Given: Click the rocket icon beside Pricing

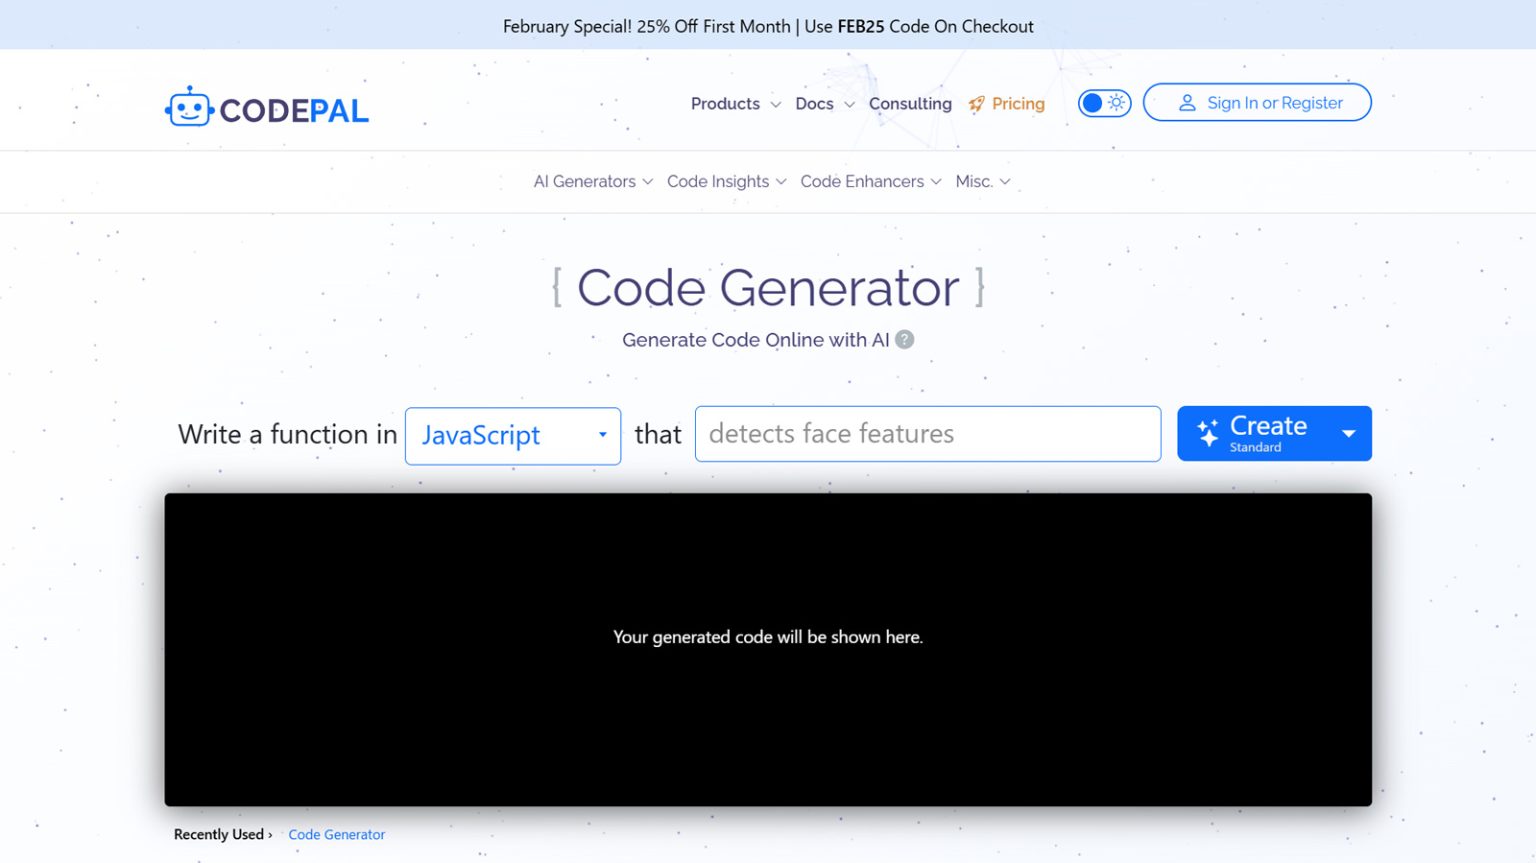Looking at the screenshot, I should [x=977, y=104].
